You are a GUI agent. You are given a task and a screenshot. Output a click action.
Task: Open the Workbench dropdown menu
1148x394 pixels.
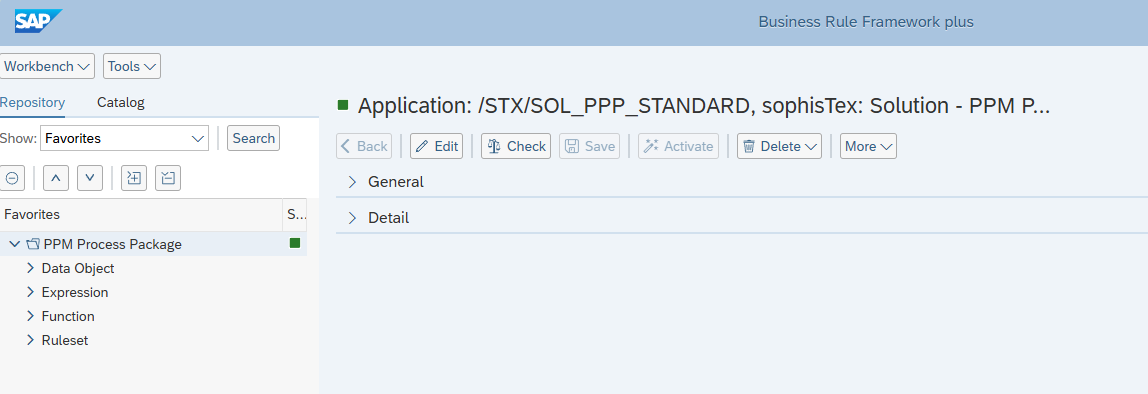point(48,66)
